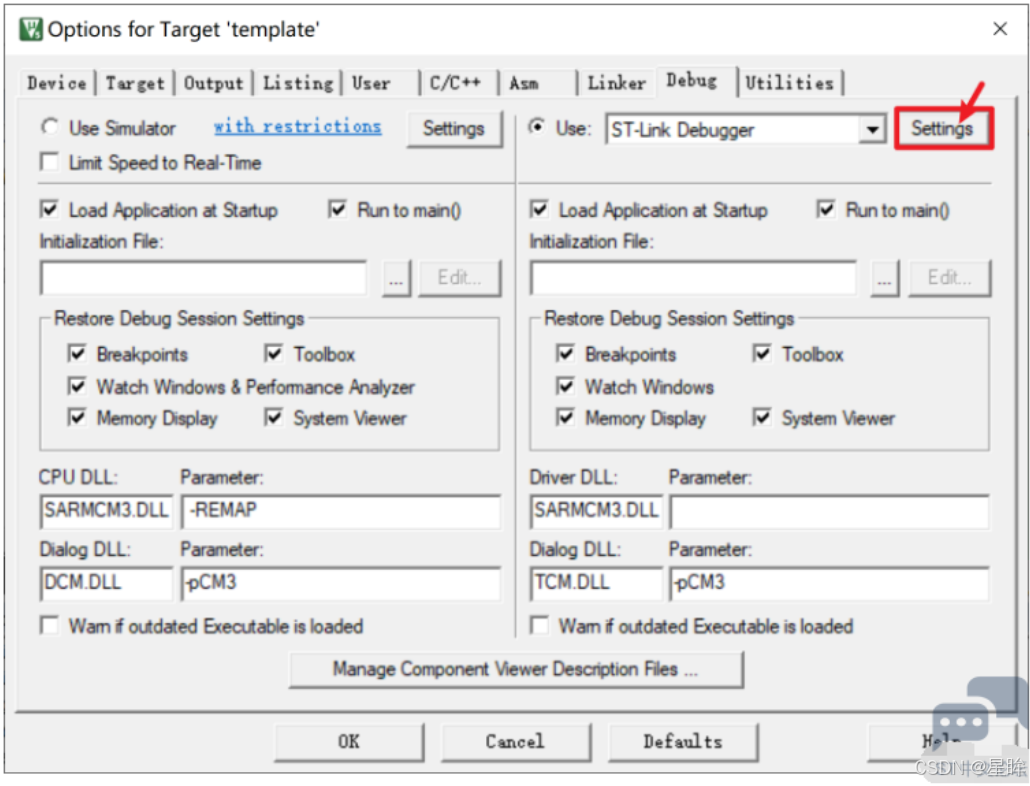Confirm with the OK button
1030x786 pixels.
(348, 742)
